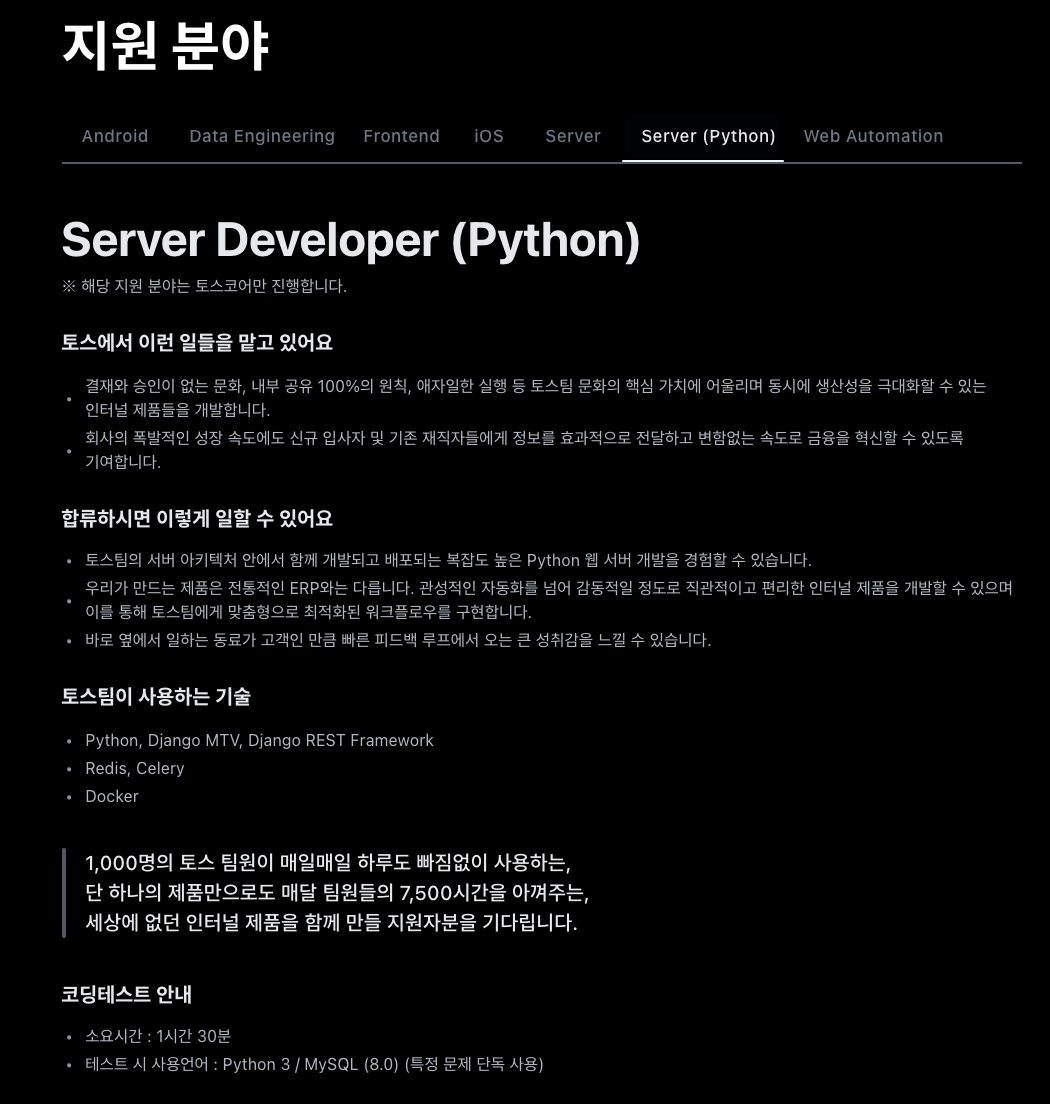Click the heading '토스팀이 사용하는 기술'

pyautogui.click(x=156, y=696)
